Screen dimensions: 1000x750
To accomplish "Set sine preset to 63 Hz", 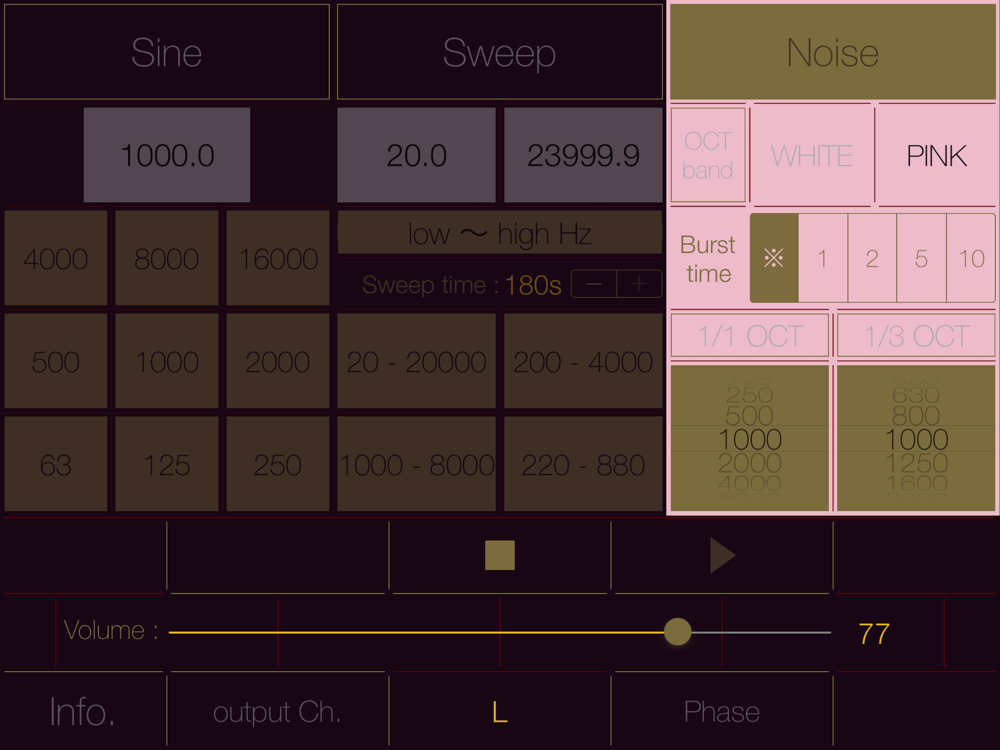I will (55, 464).
